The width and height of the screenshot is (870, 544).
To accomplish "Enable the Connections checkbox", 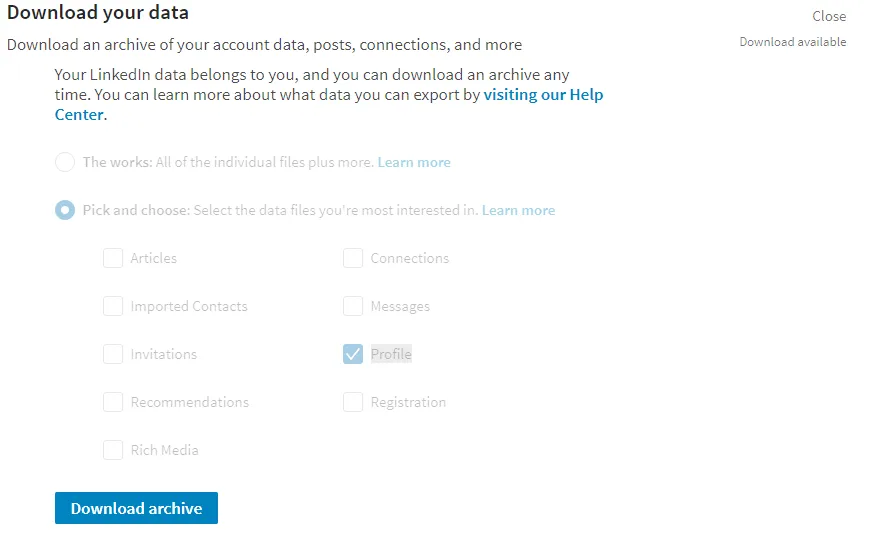I will (353, 258).
